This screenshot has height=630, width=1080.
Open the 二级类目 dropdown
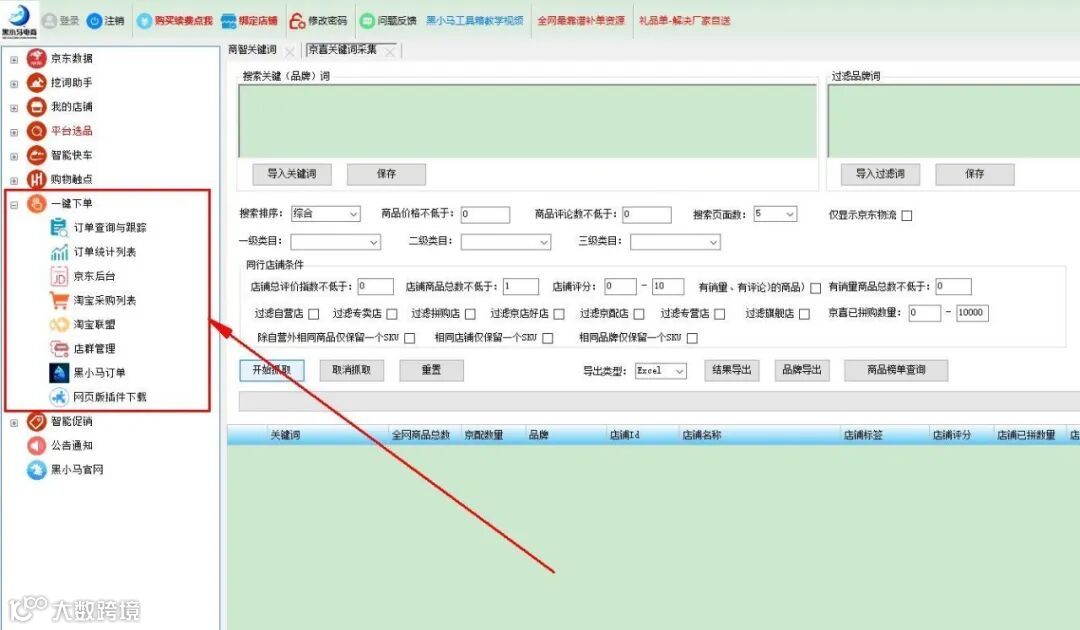(506, 242)
